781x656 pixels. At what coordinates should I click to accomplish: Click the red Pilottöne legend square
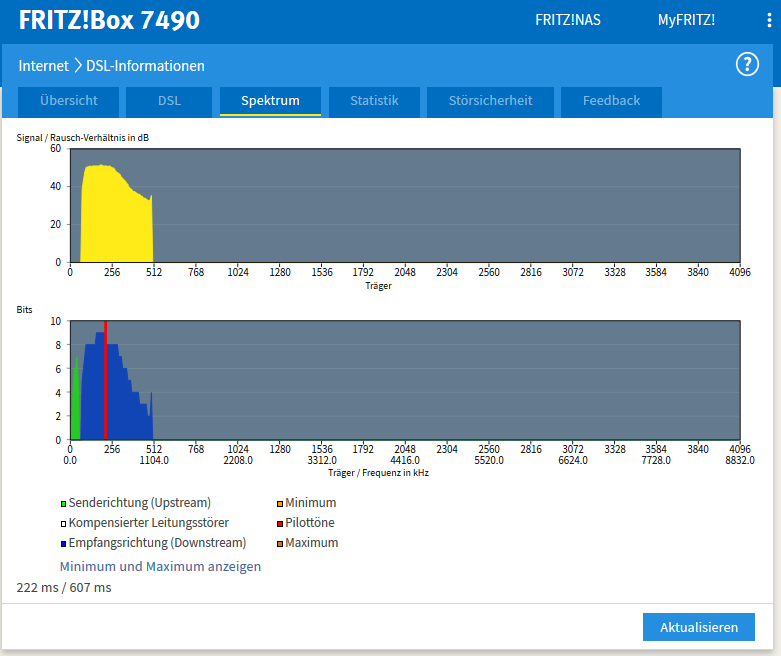click(x=280, y=524)
